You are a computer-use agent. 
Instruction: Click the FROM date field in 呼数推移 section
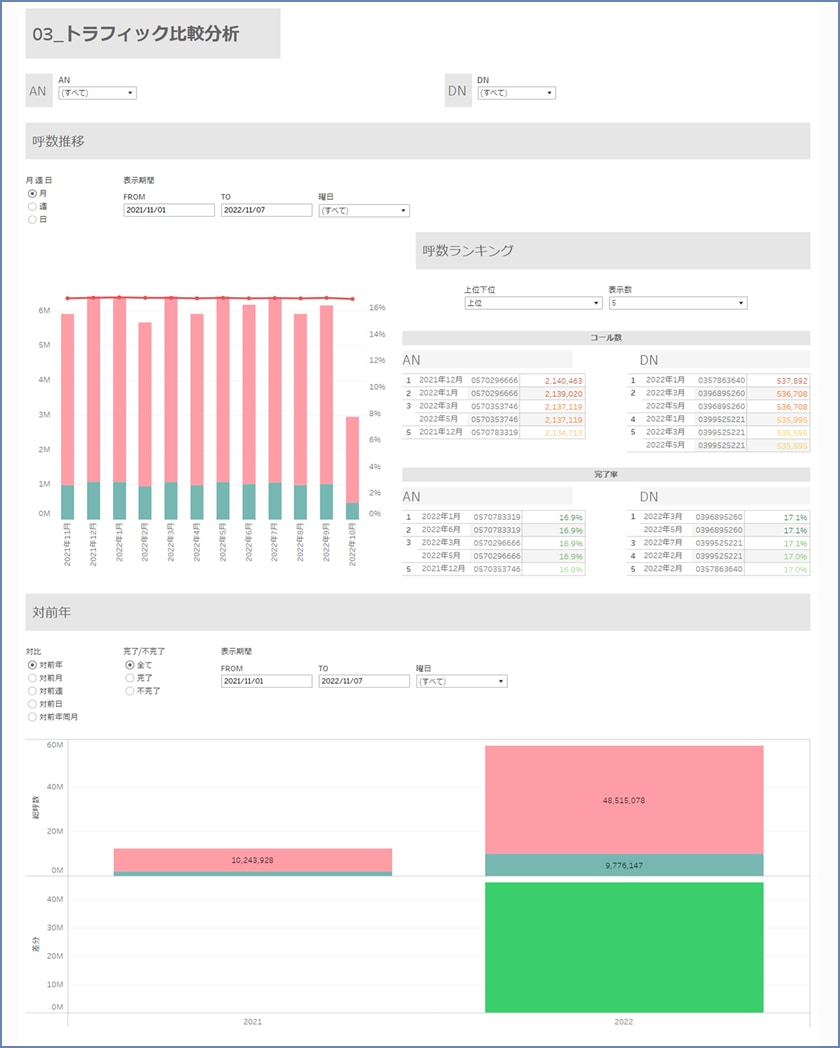169,210
